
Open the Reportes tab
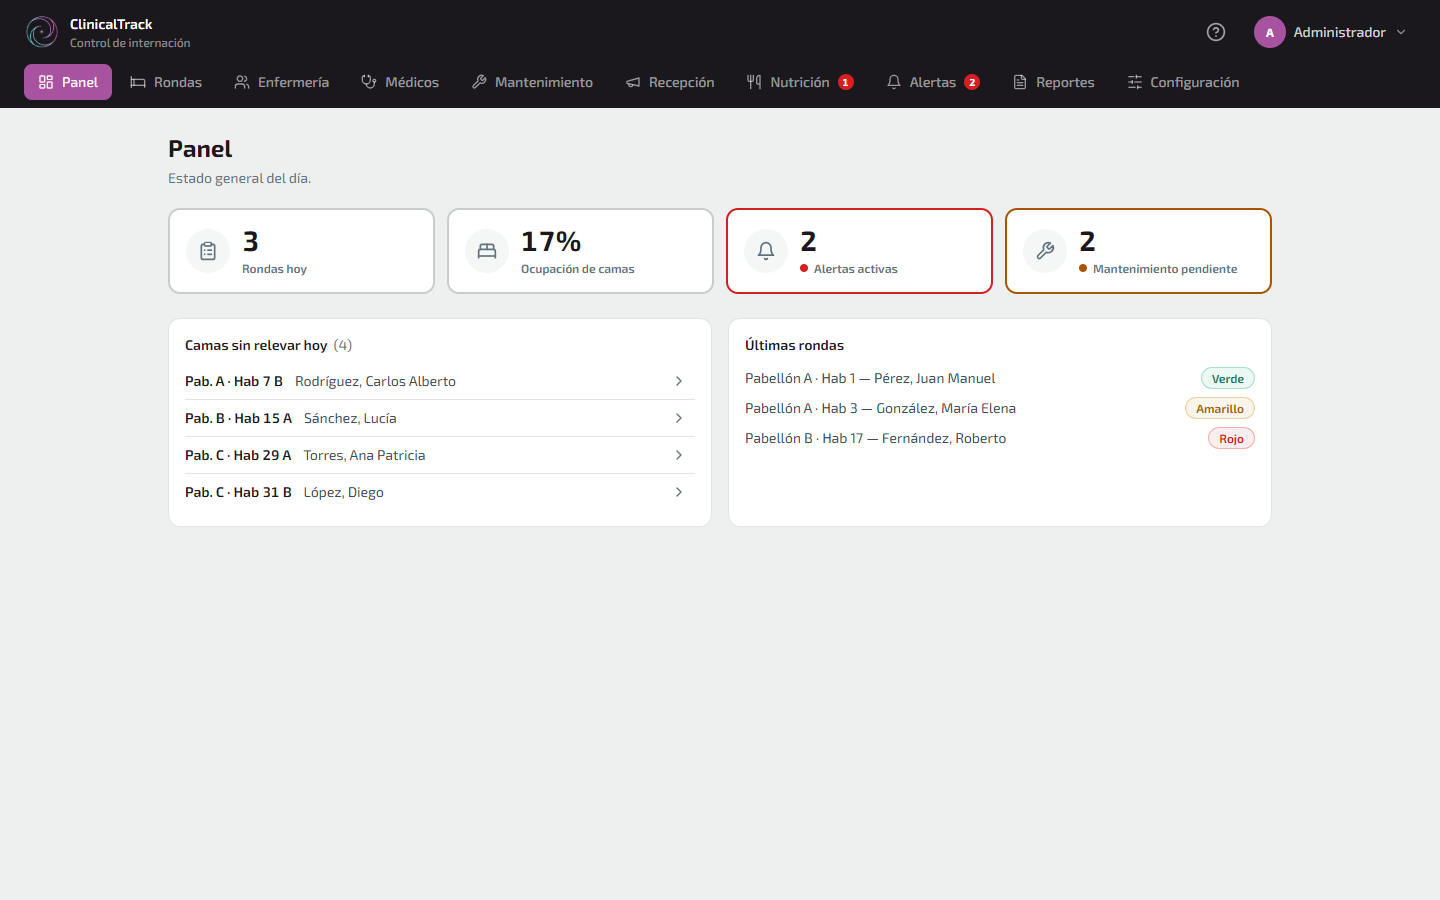[x=1054, y=82]
